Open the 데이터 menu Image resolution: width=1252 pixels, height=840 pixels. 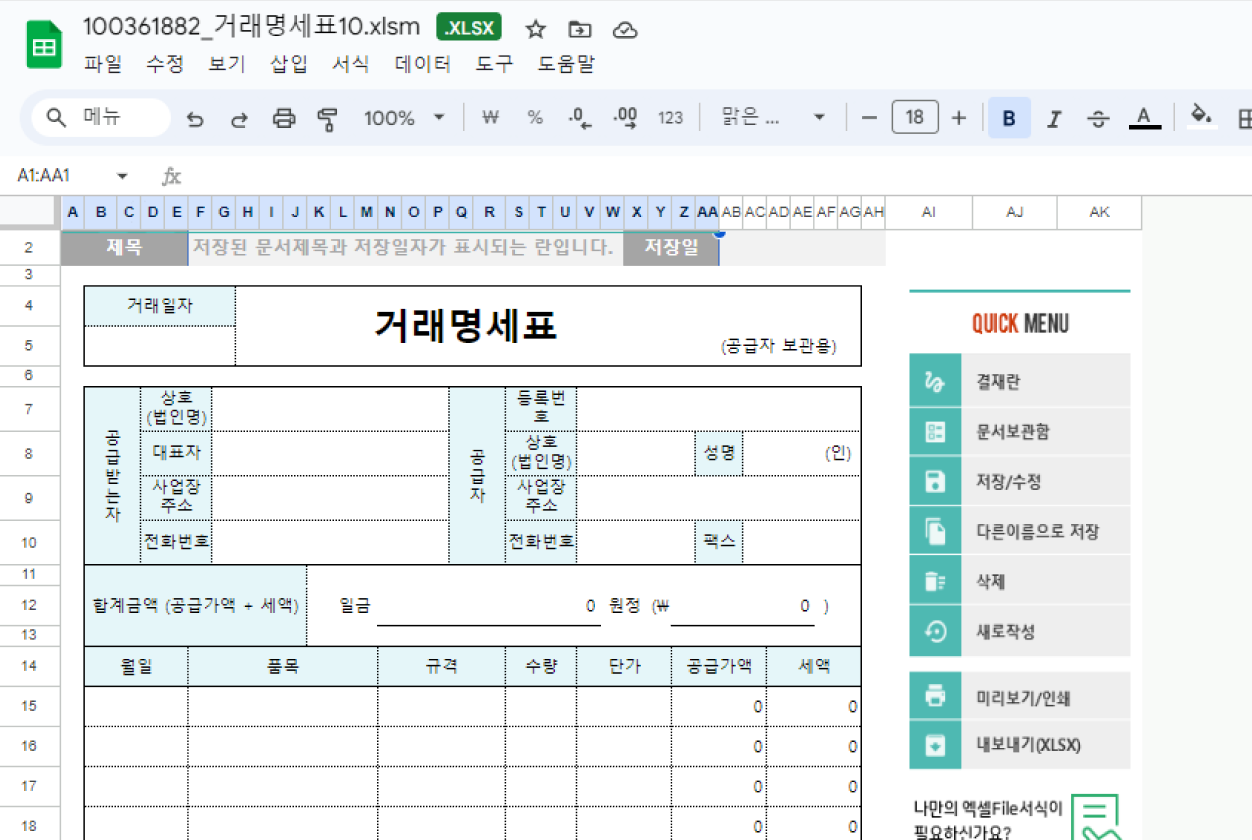[424, 65]
